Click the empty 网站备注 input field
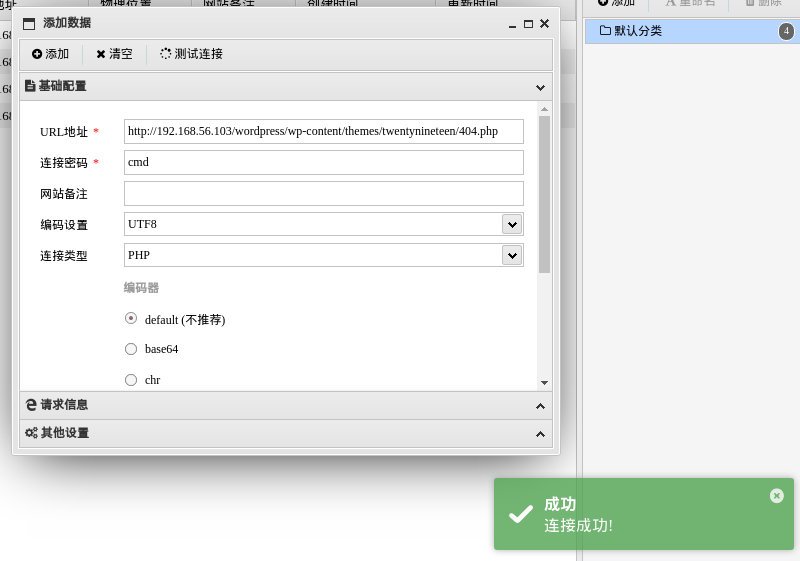The height and width of the screenshot is (561, 800). [x=323, y=193]
